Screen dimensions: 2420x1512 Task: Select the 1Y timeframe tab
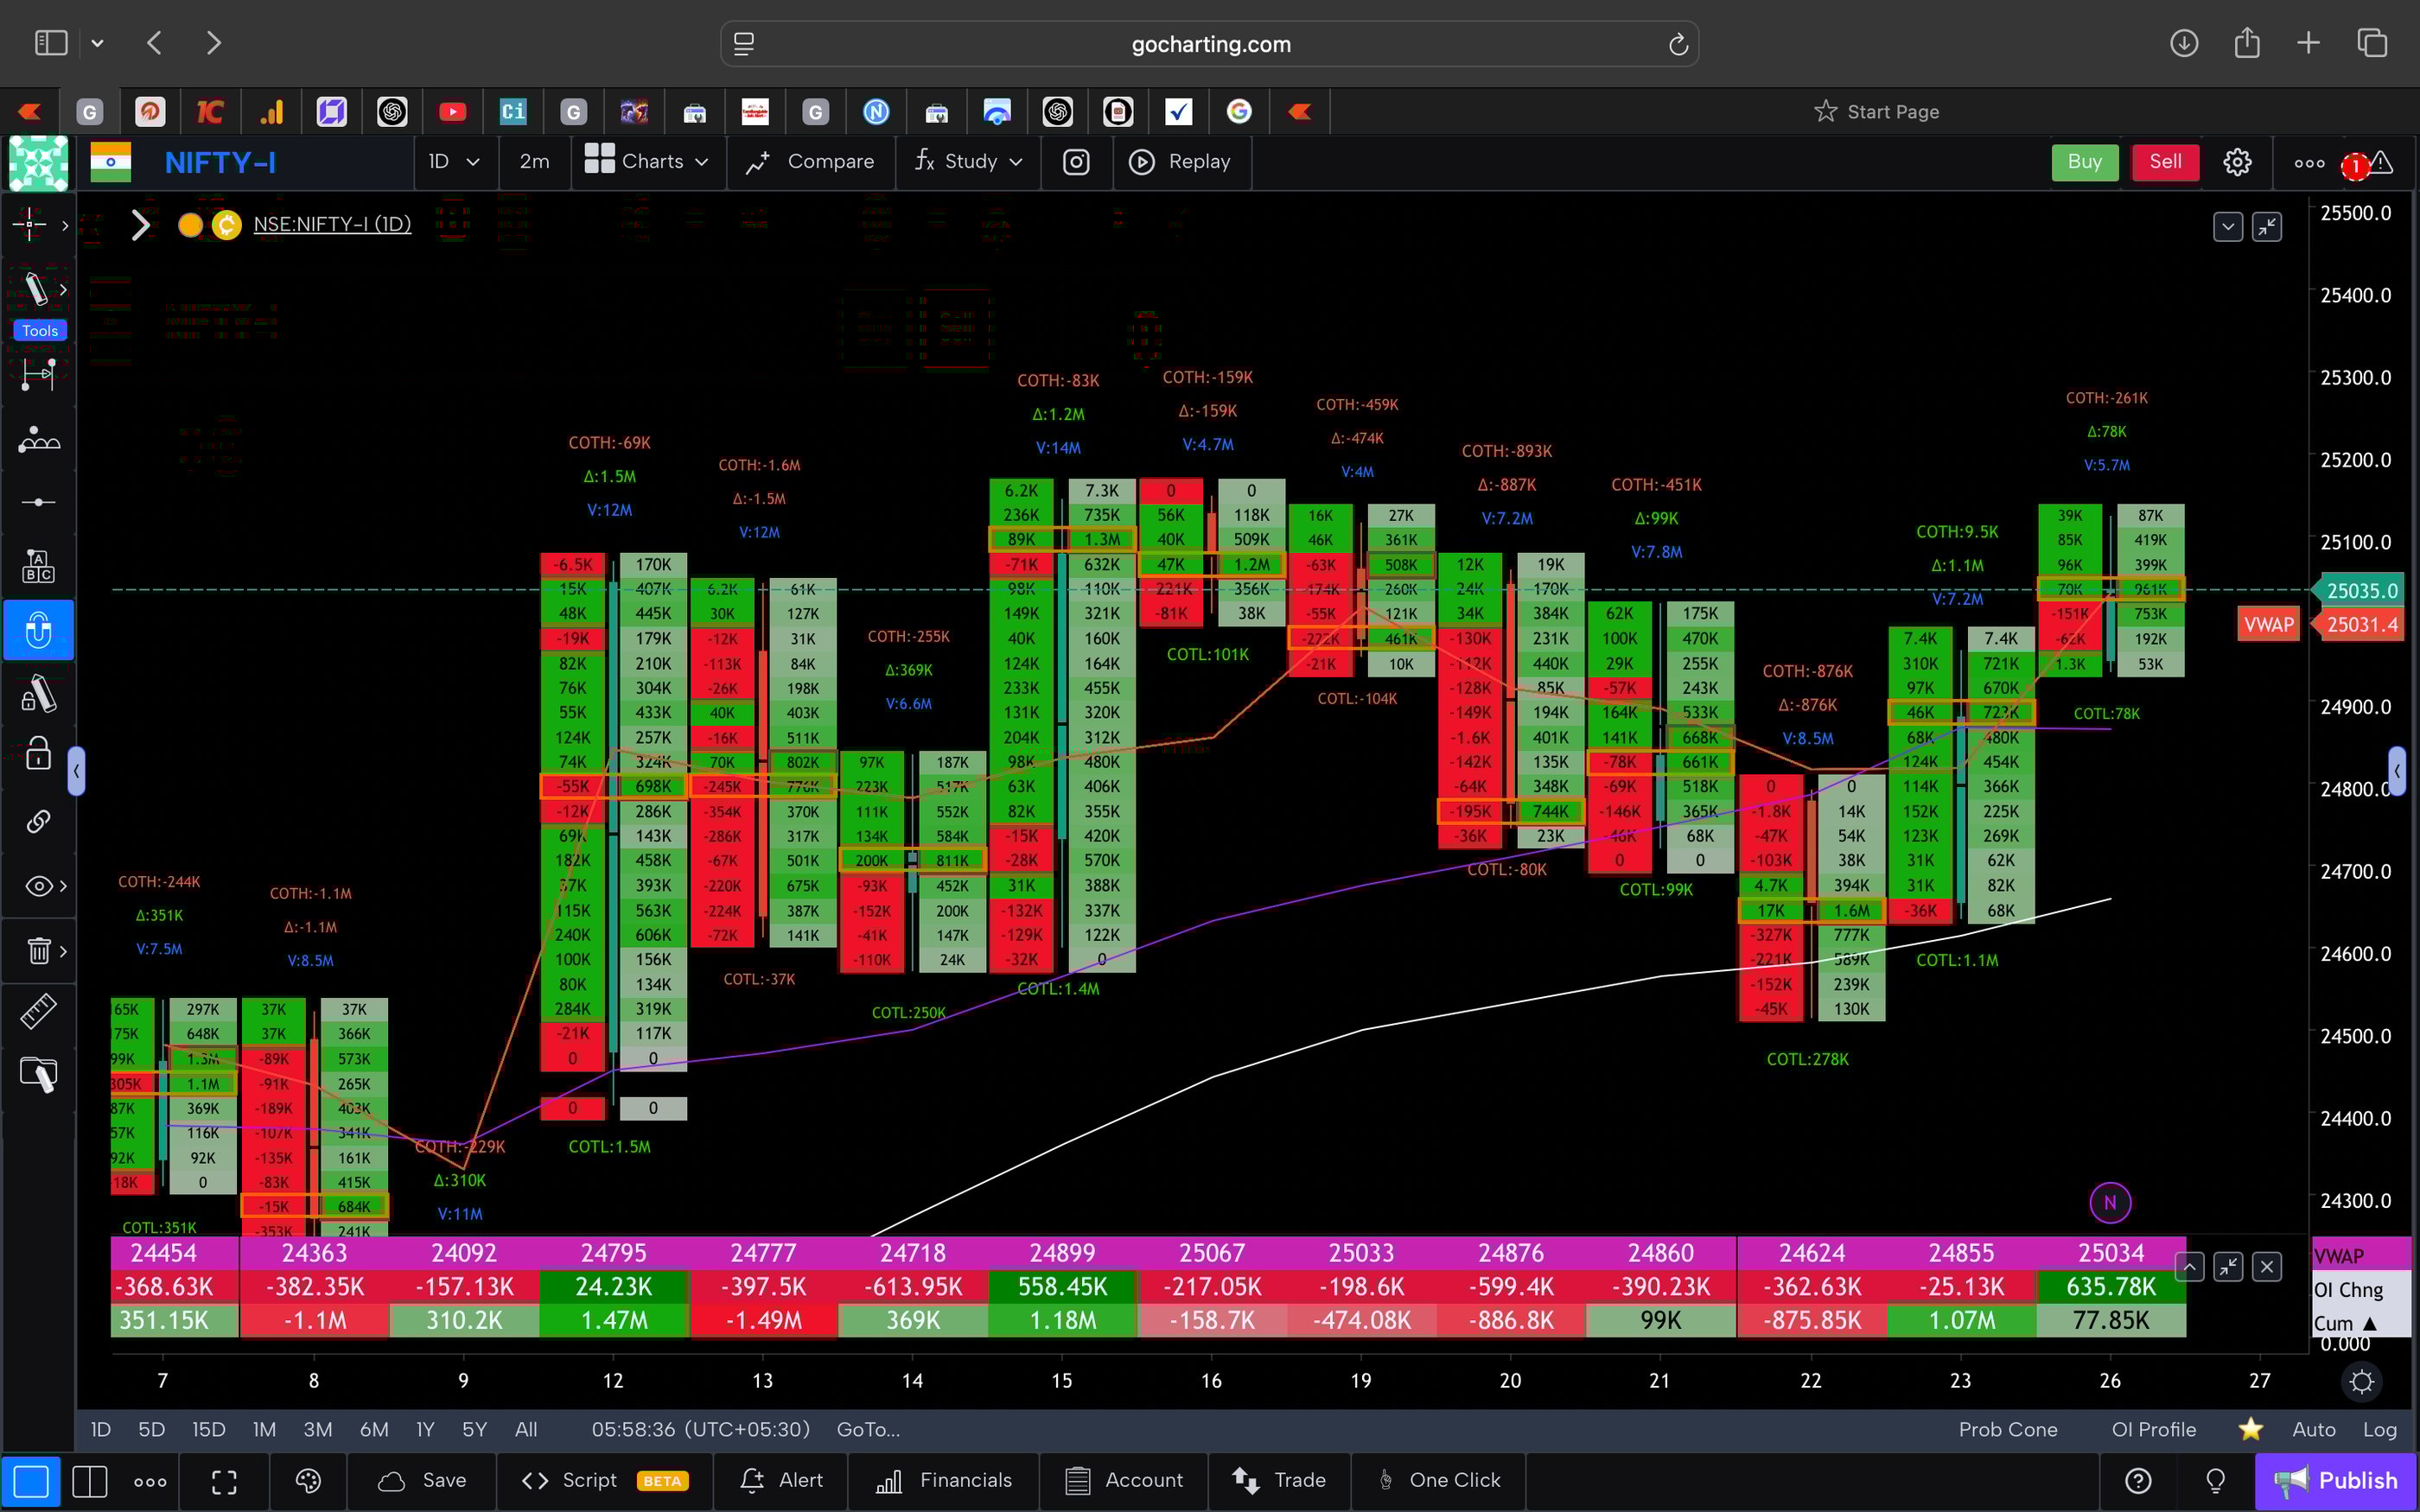pyautogui.click(x=424, y=1429)
